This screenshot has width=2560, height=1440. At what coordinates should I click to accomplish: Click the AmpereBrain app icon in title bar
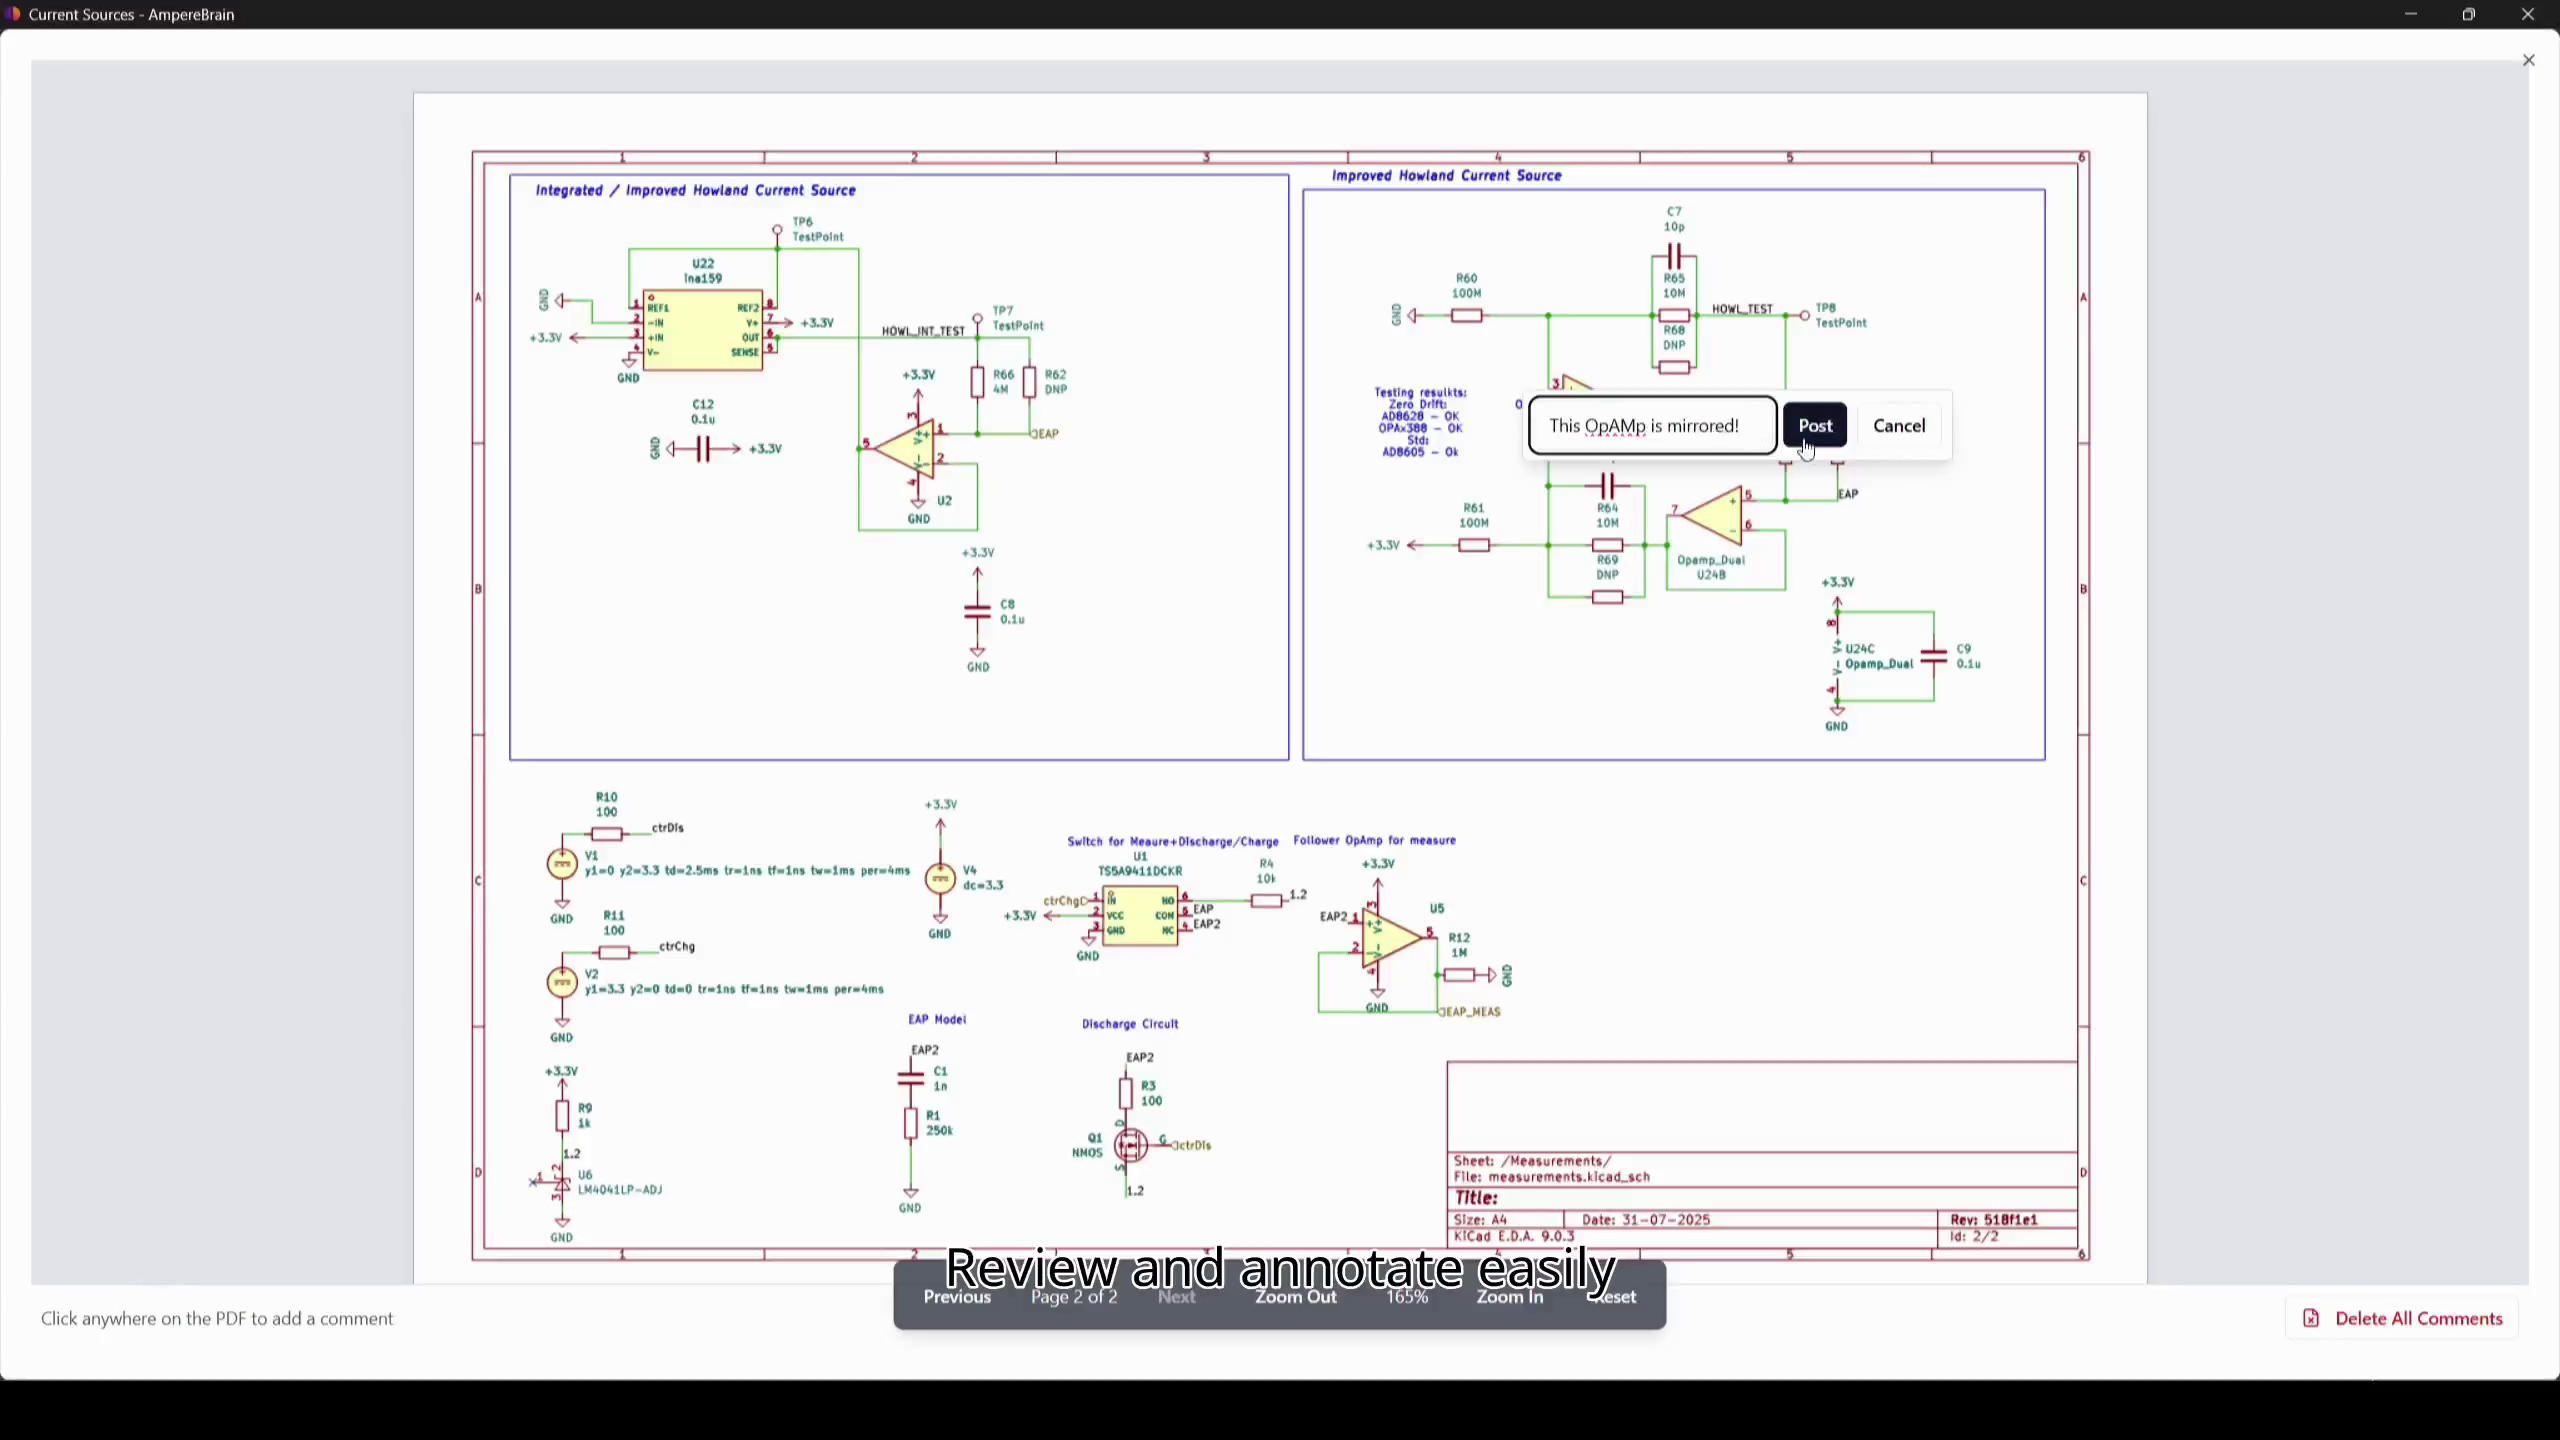tap(12, 14)
